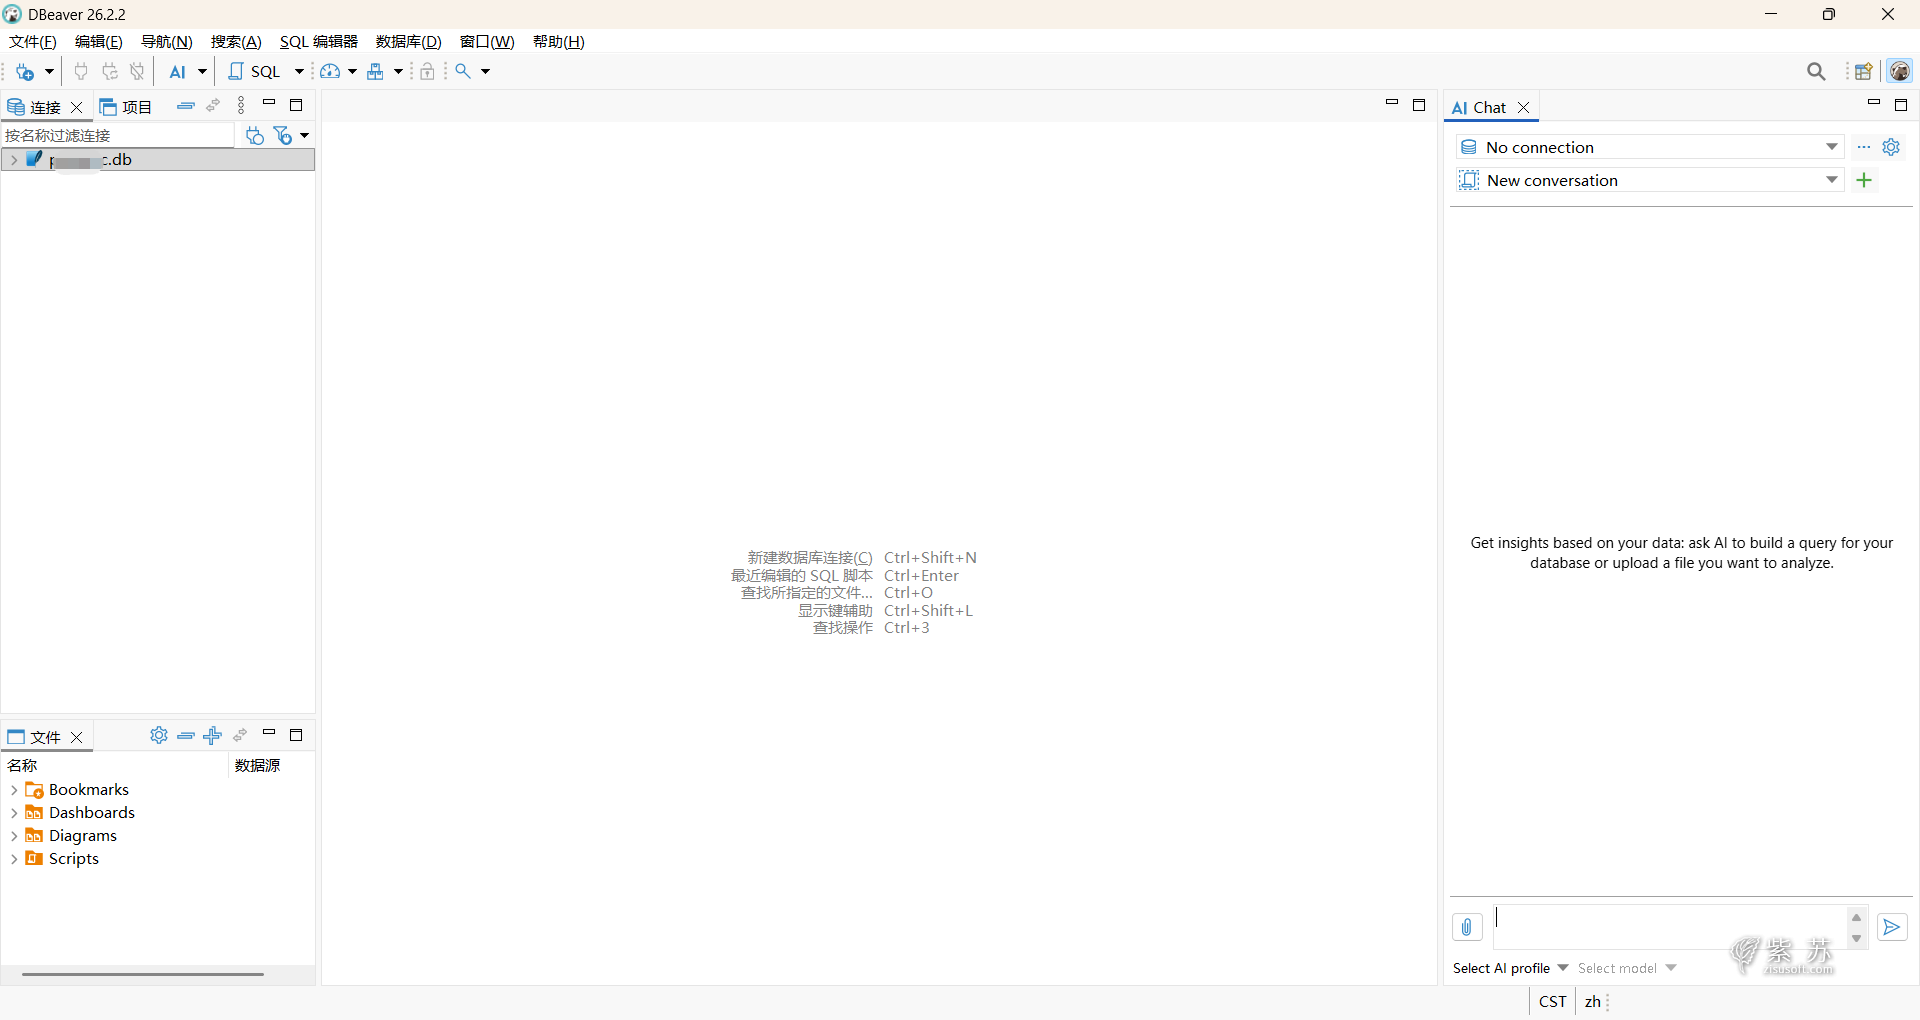This screenshot has height=1020, width=1920.
Task: Open the AI toolbar dropdown arrow
Action: click(x=202, y=72)
